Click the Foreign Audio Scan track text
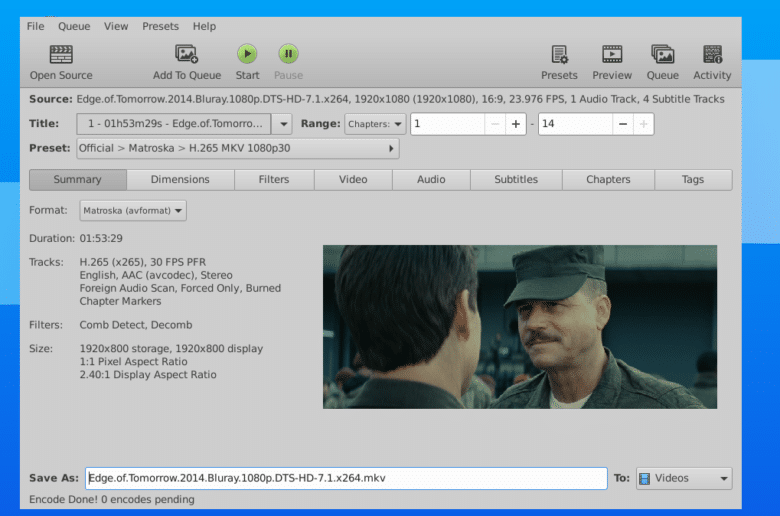780x516 pixels. pyautogui.click(x=180, y=288)
